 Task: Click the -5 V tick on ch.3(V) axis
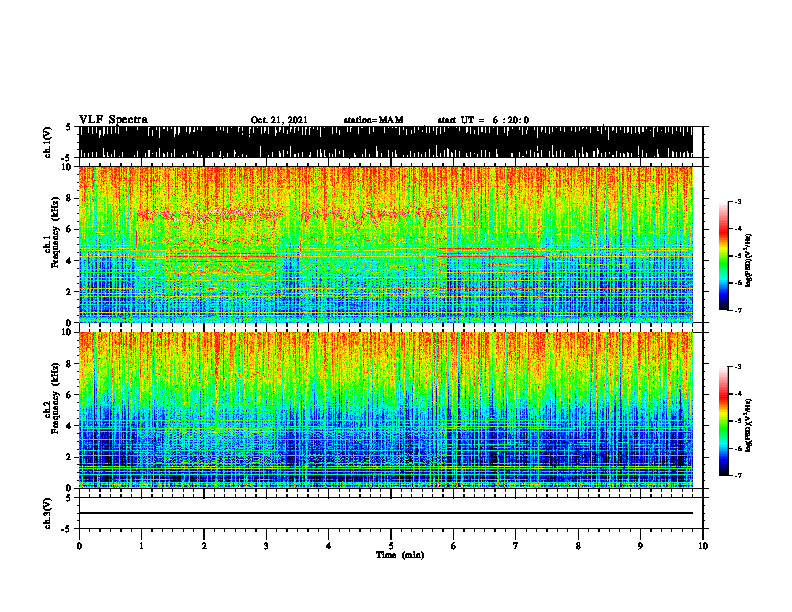tap(67, 529)
